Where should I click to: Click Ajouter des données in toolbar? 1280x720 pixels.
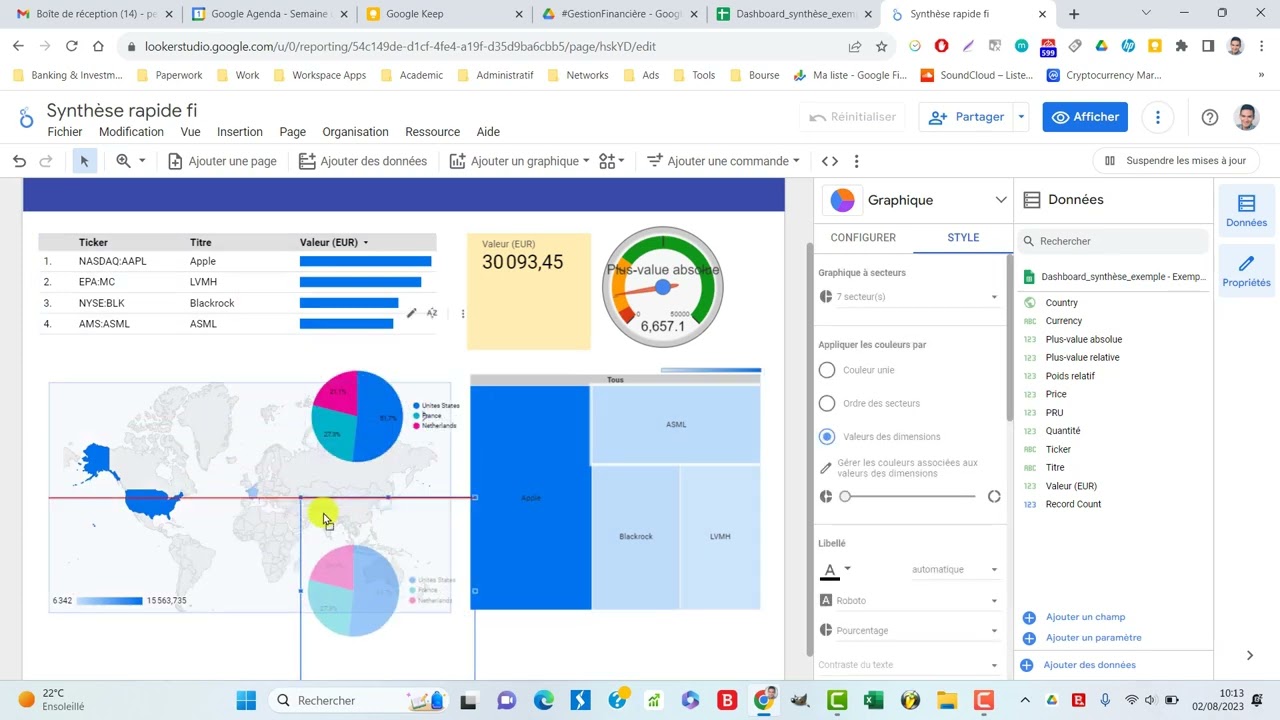point(363,161)
